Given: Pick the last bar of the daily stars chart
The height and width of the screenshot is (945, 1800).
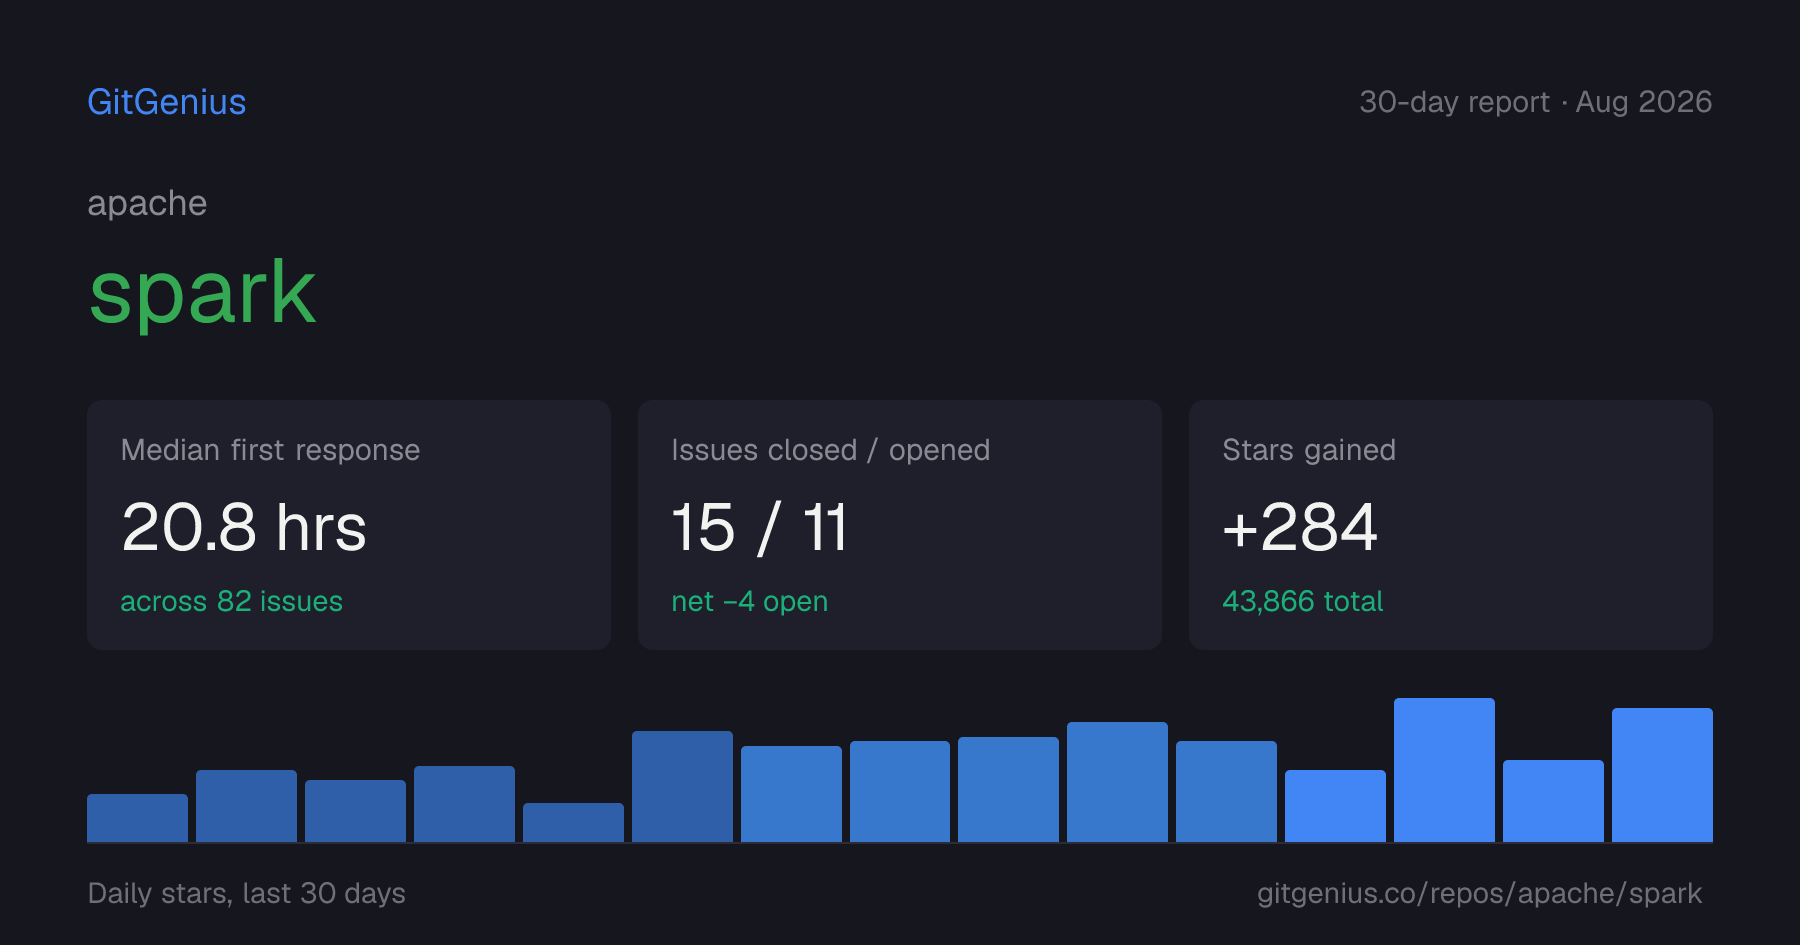Looking at the screenshot, I should [x=1662, y=775].
